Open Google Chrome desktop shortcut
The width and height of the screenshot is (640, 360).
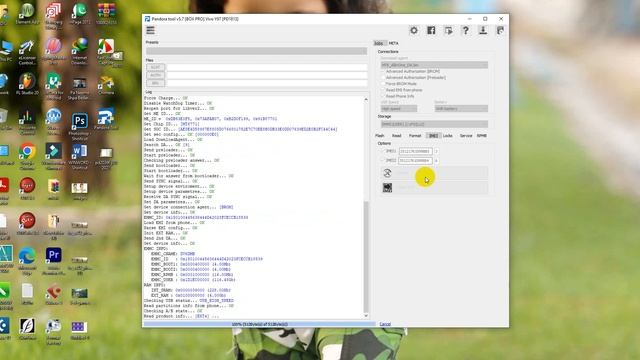(27, 156)
